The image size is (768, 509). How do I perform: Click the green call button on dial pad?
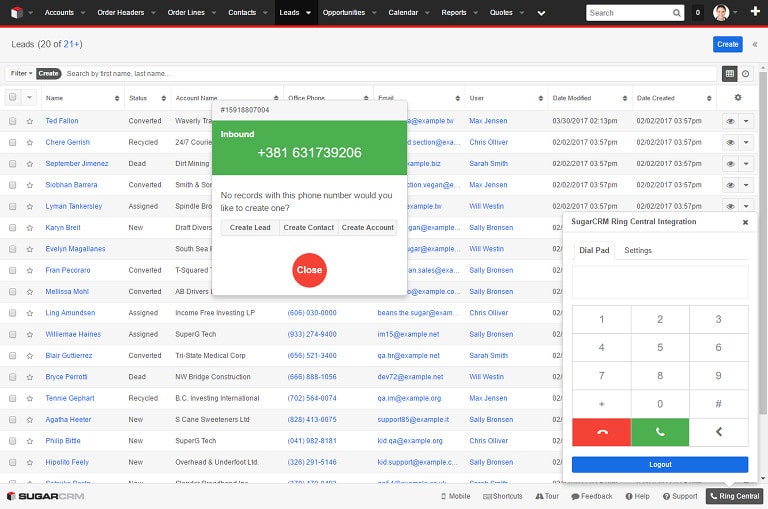click(x=660, y=432)
